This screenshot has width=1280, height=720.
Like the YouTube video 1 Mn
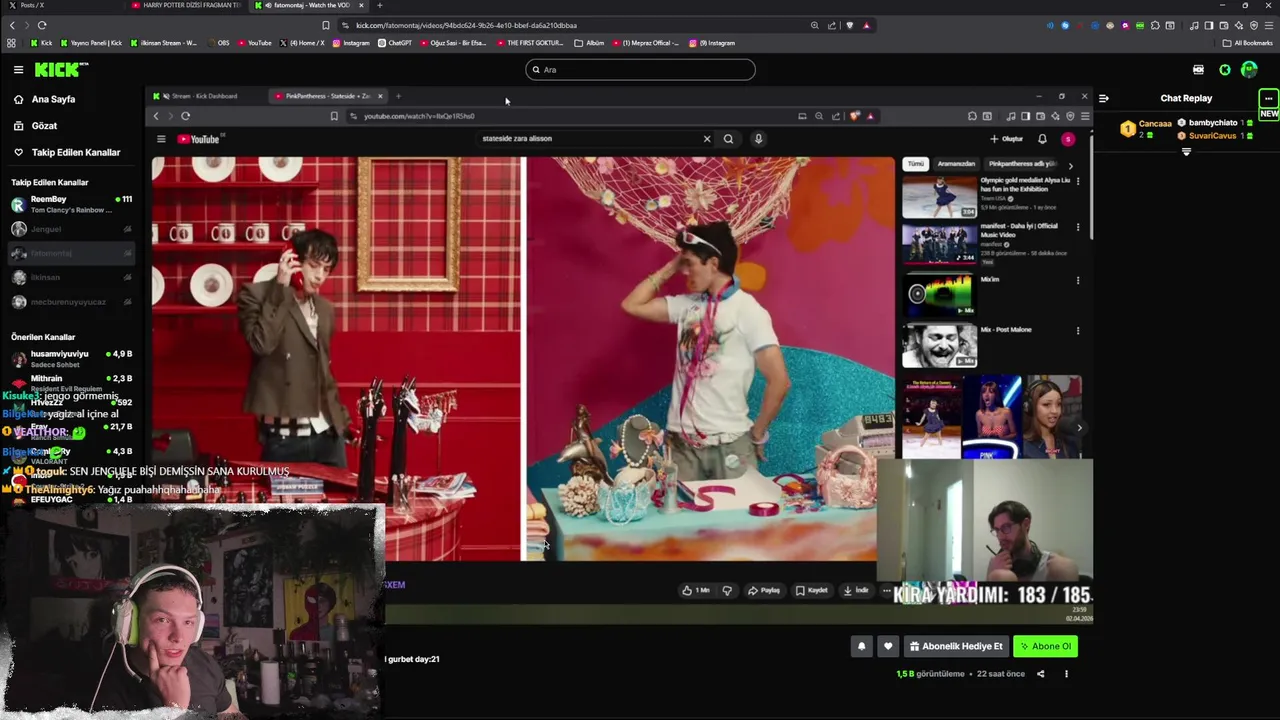(696, 591)
